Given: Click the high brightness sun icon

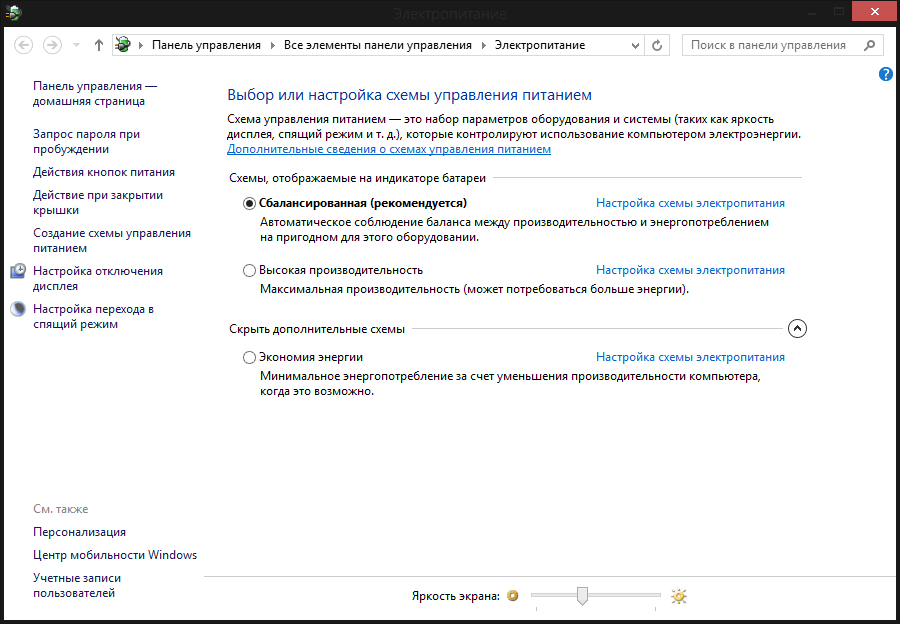Looking at the screenshot, I should coord(679,596).
